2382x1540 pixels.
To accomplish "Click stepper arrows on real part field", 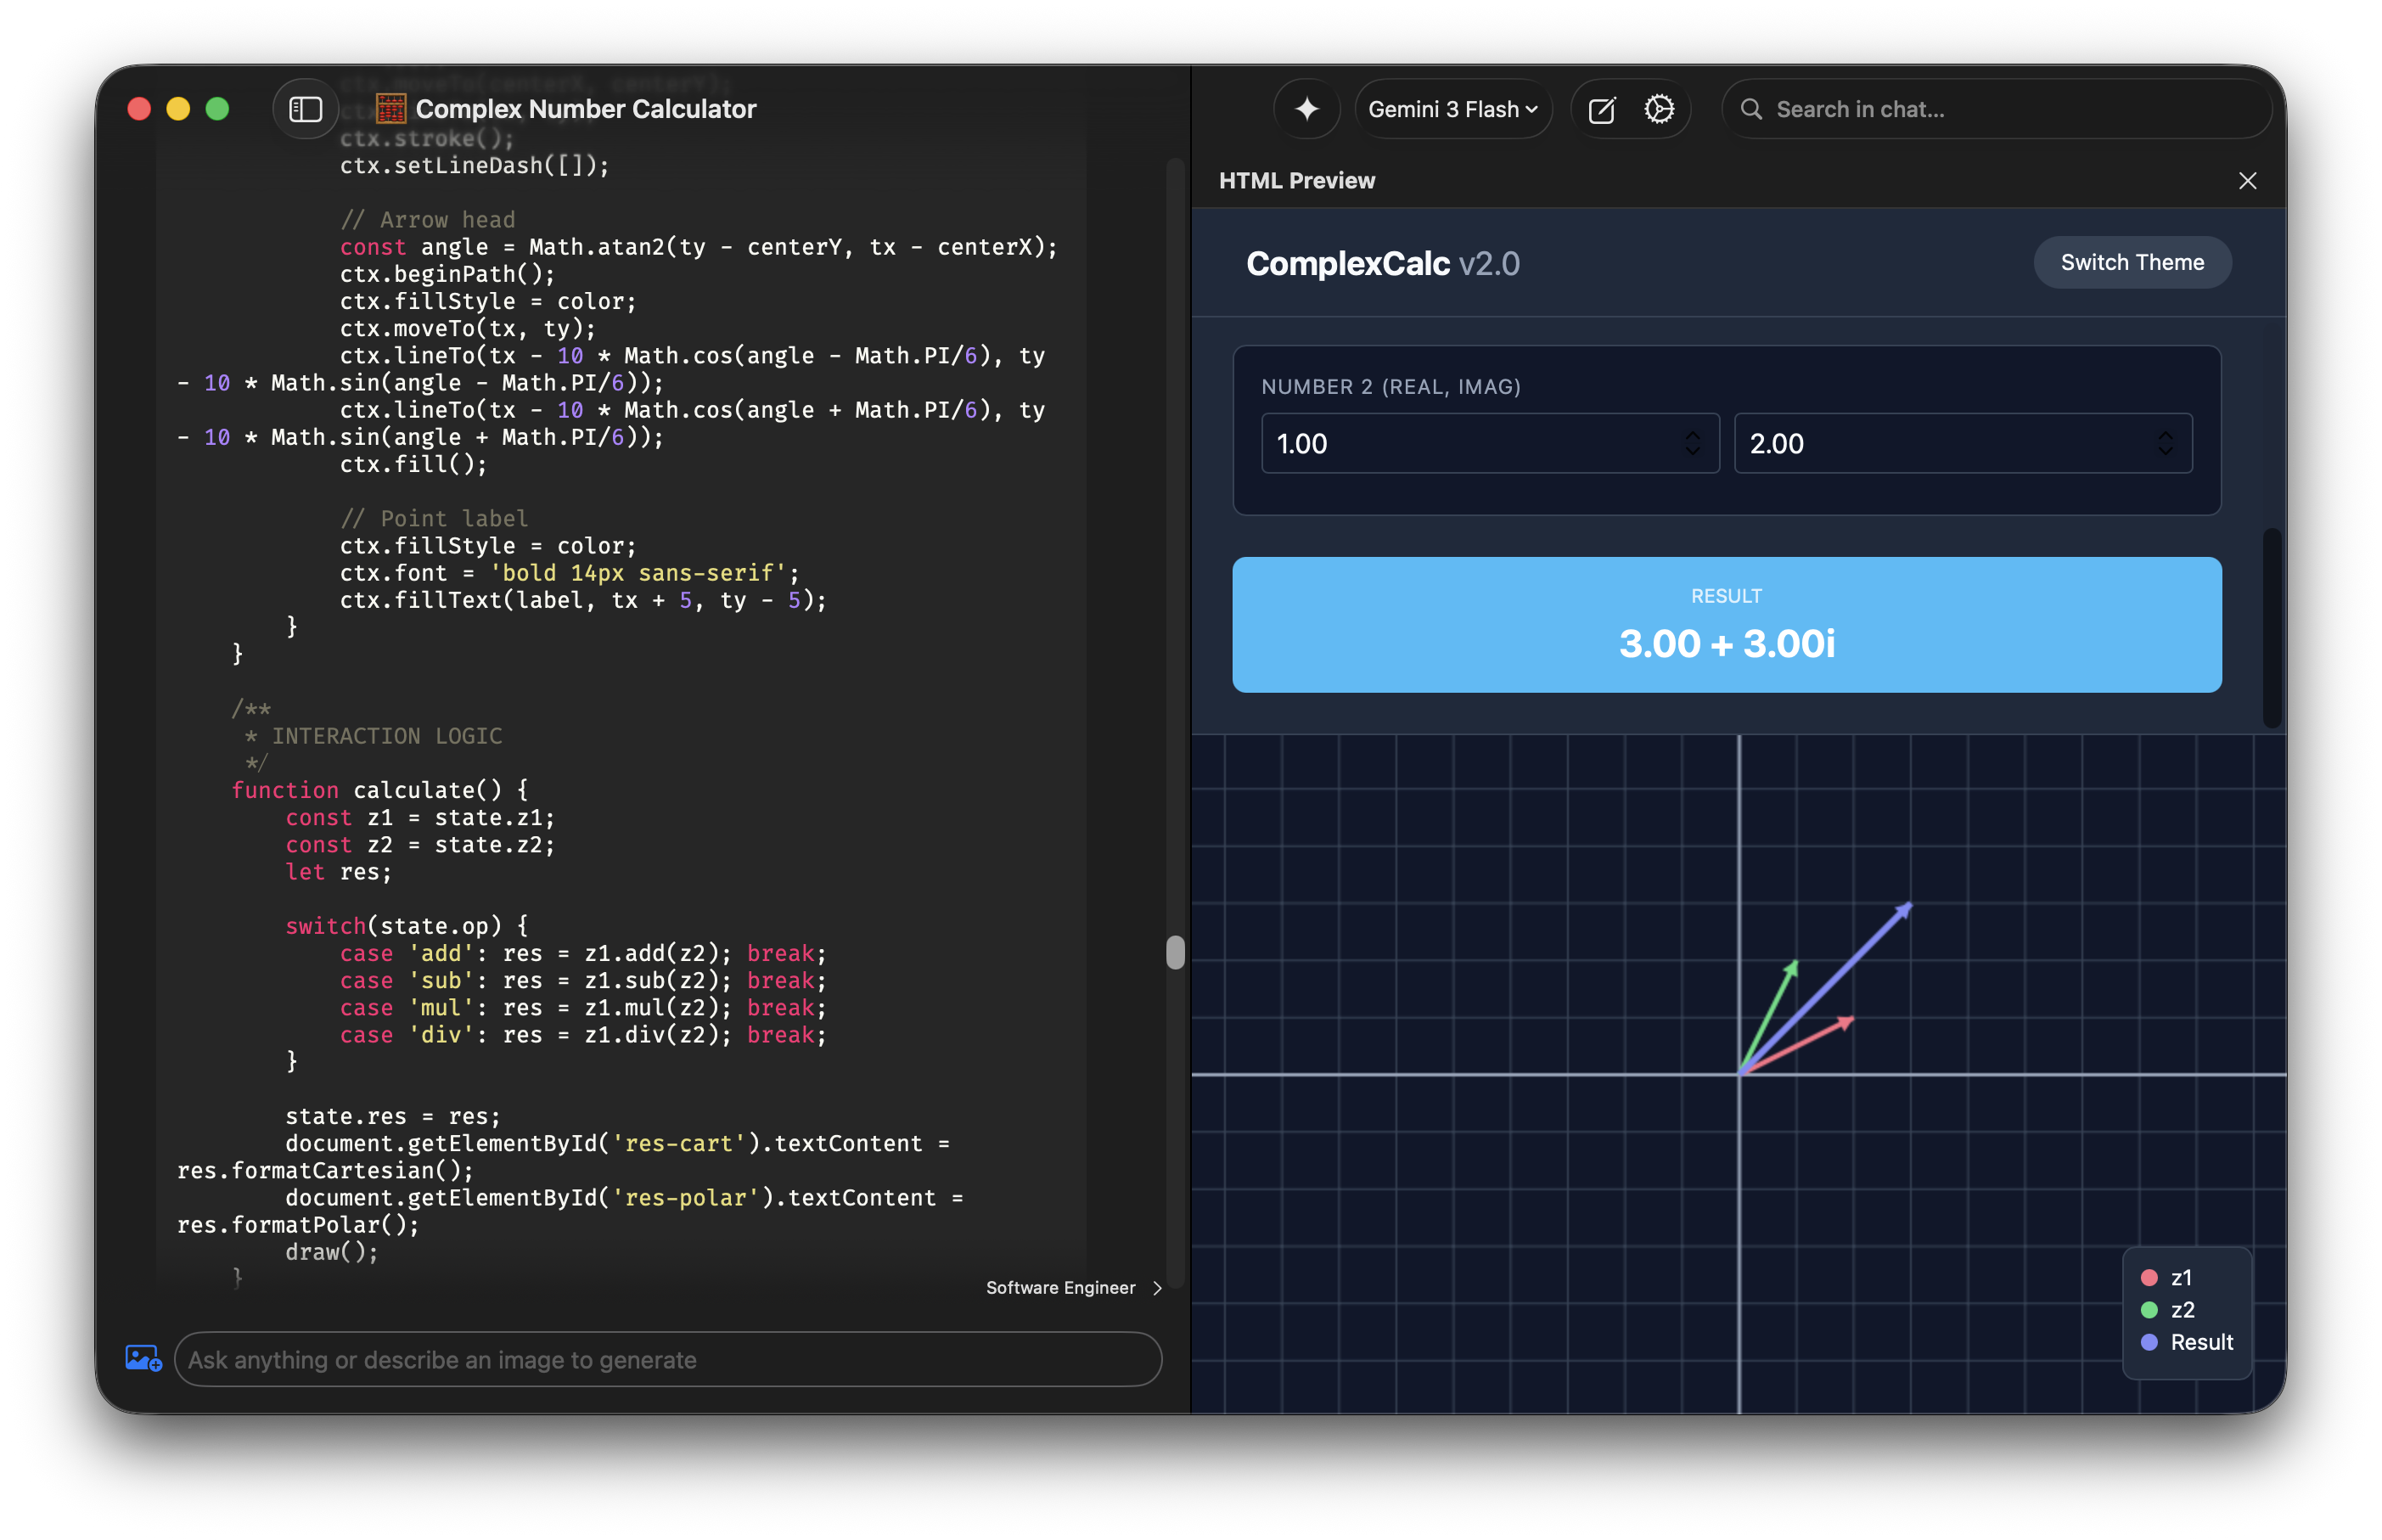I will pos(1692,443).
